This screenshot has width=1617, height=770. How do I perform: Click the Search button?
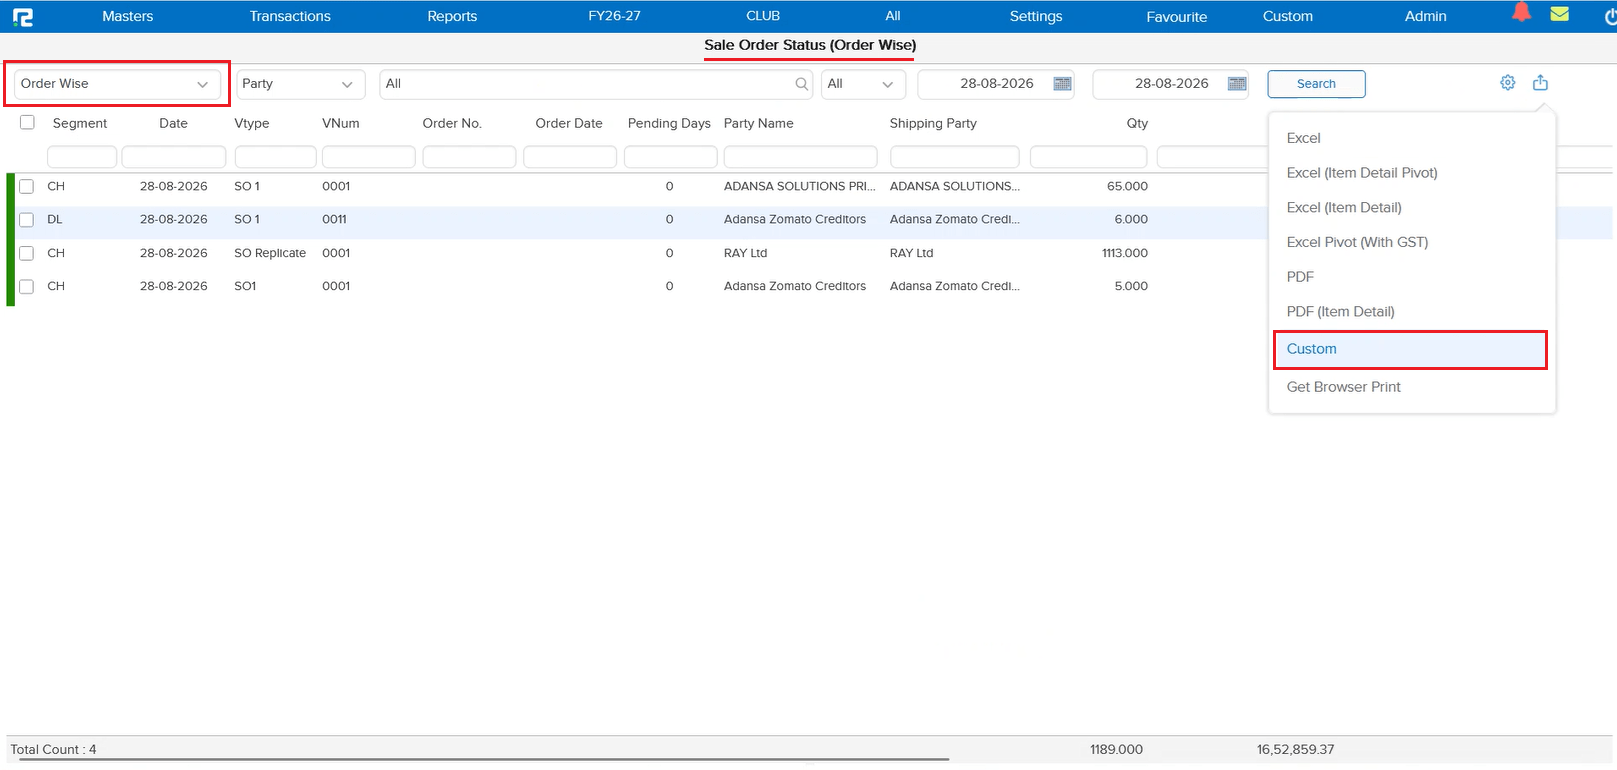tap(1316, 84)
